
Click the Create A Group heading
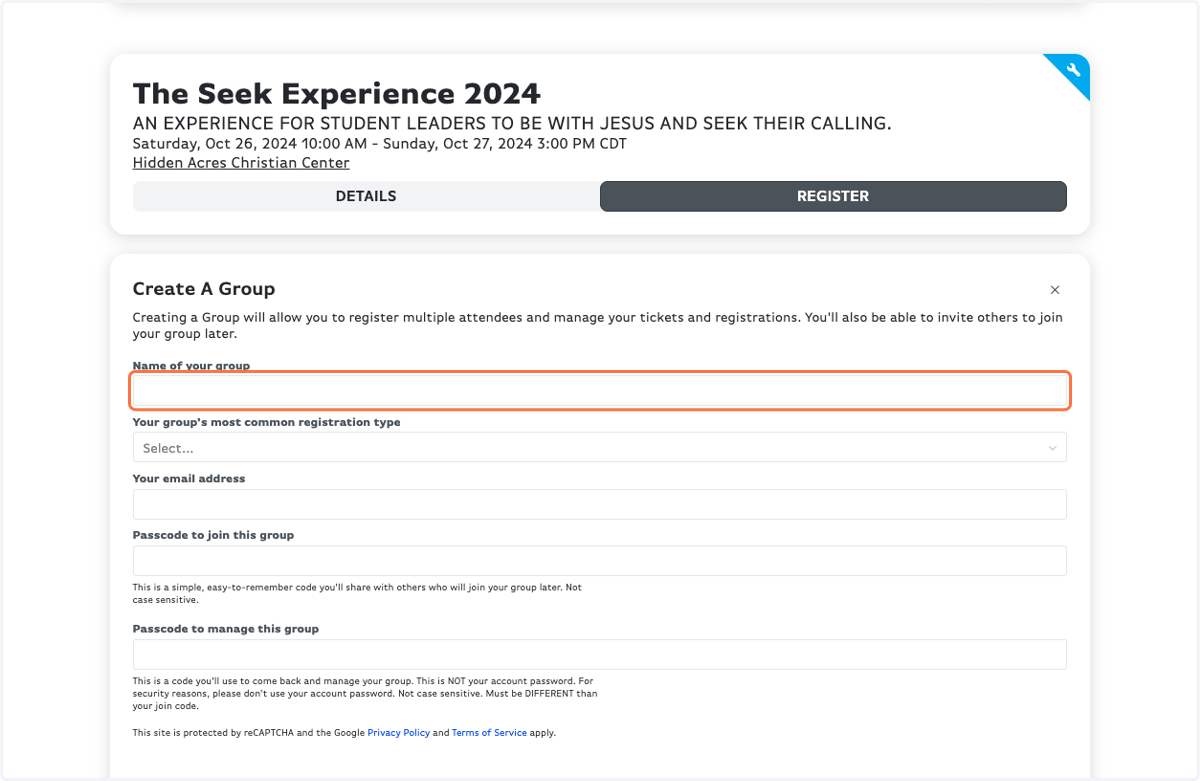click(x=204, y=289)
